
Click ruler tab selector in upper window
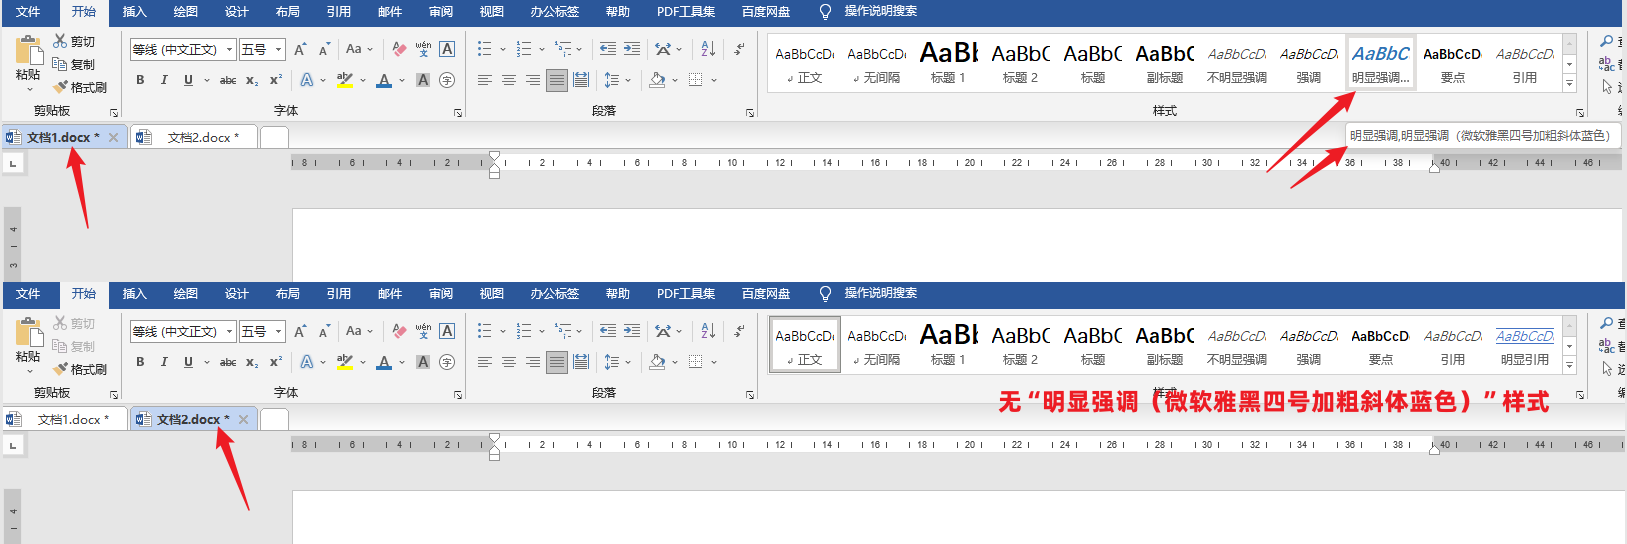[13, 163]
